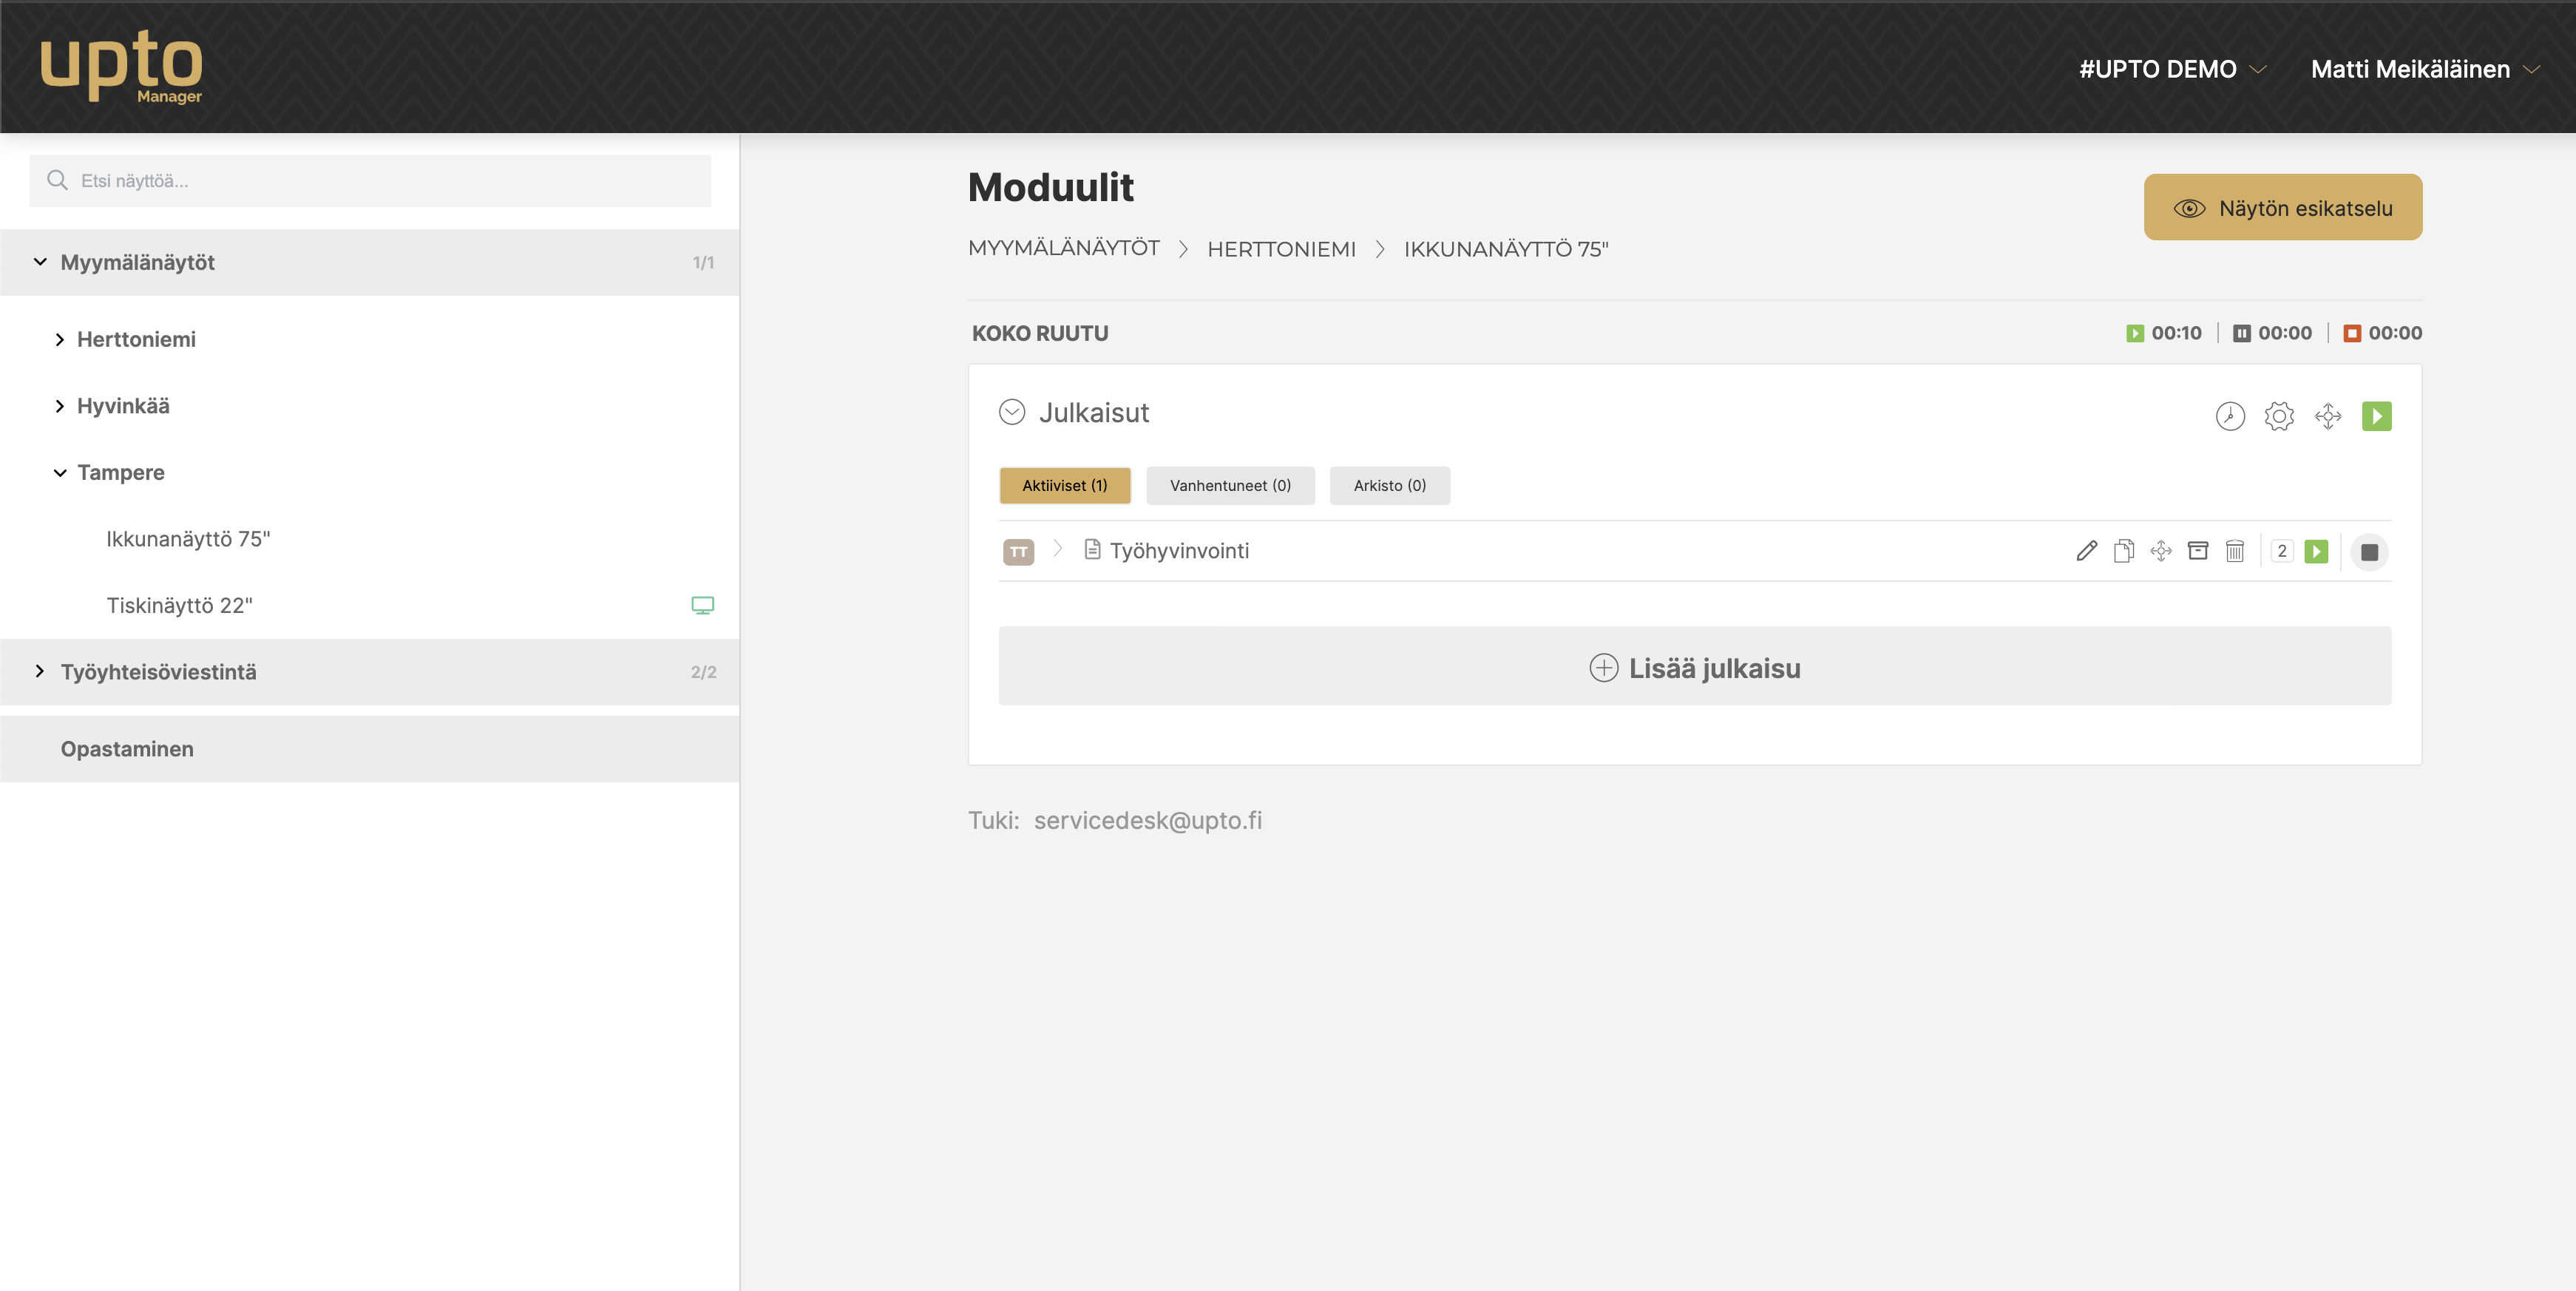Screen dimensions: 2576x1291
Task: Click the duplicate pages icon for Työhyvinvointi
Action: coord(2123,551)
